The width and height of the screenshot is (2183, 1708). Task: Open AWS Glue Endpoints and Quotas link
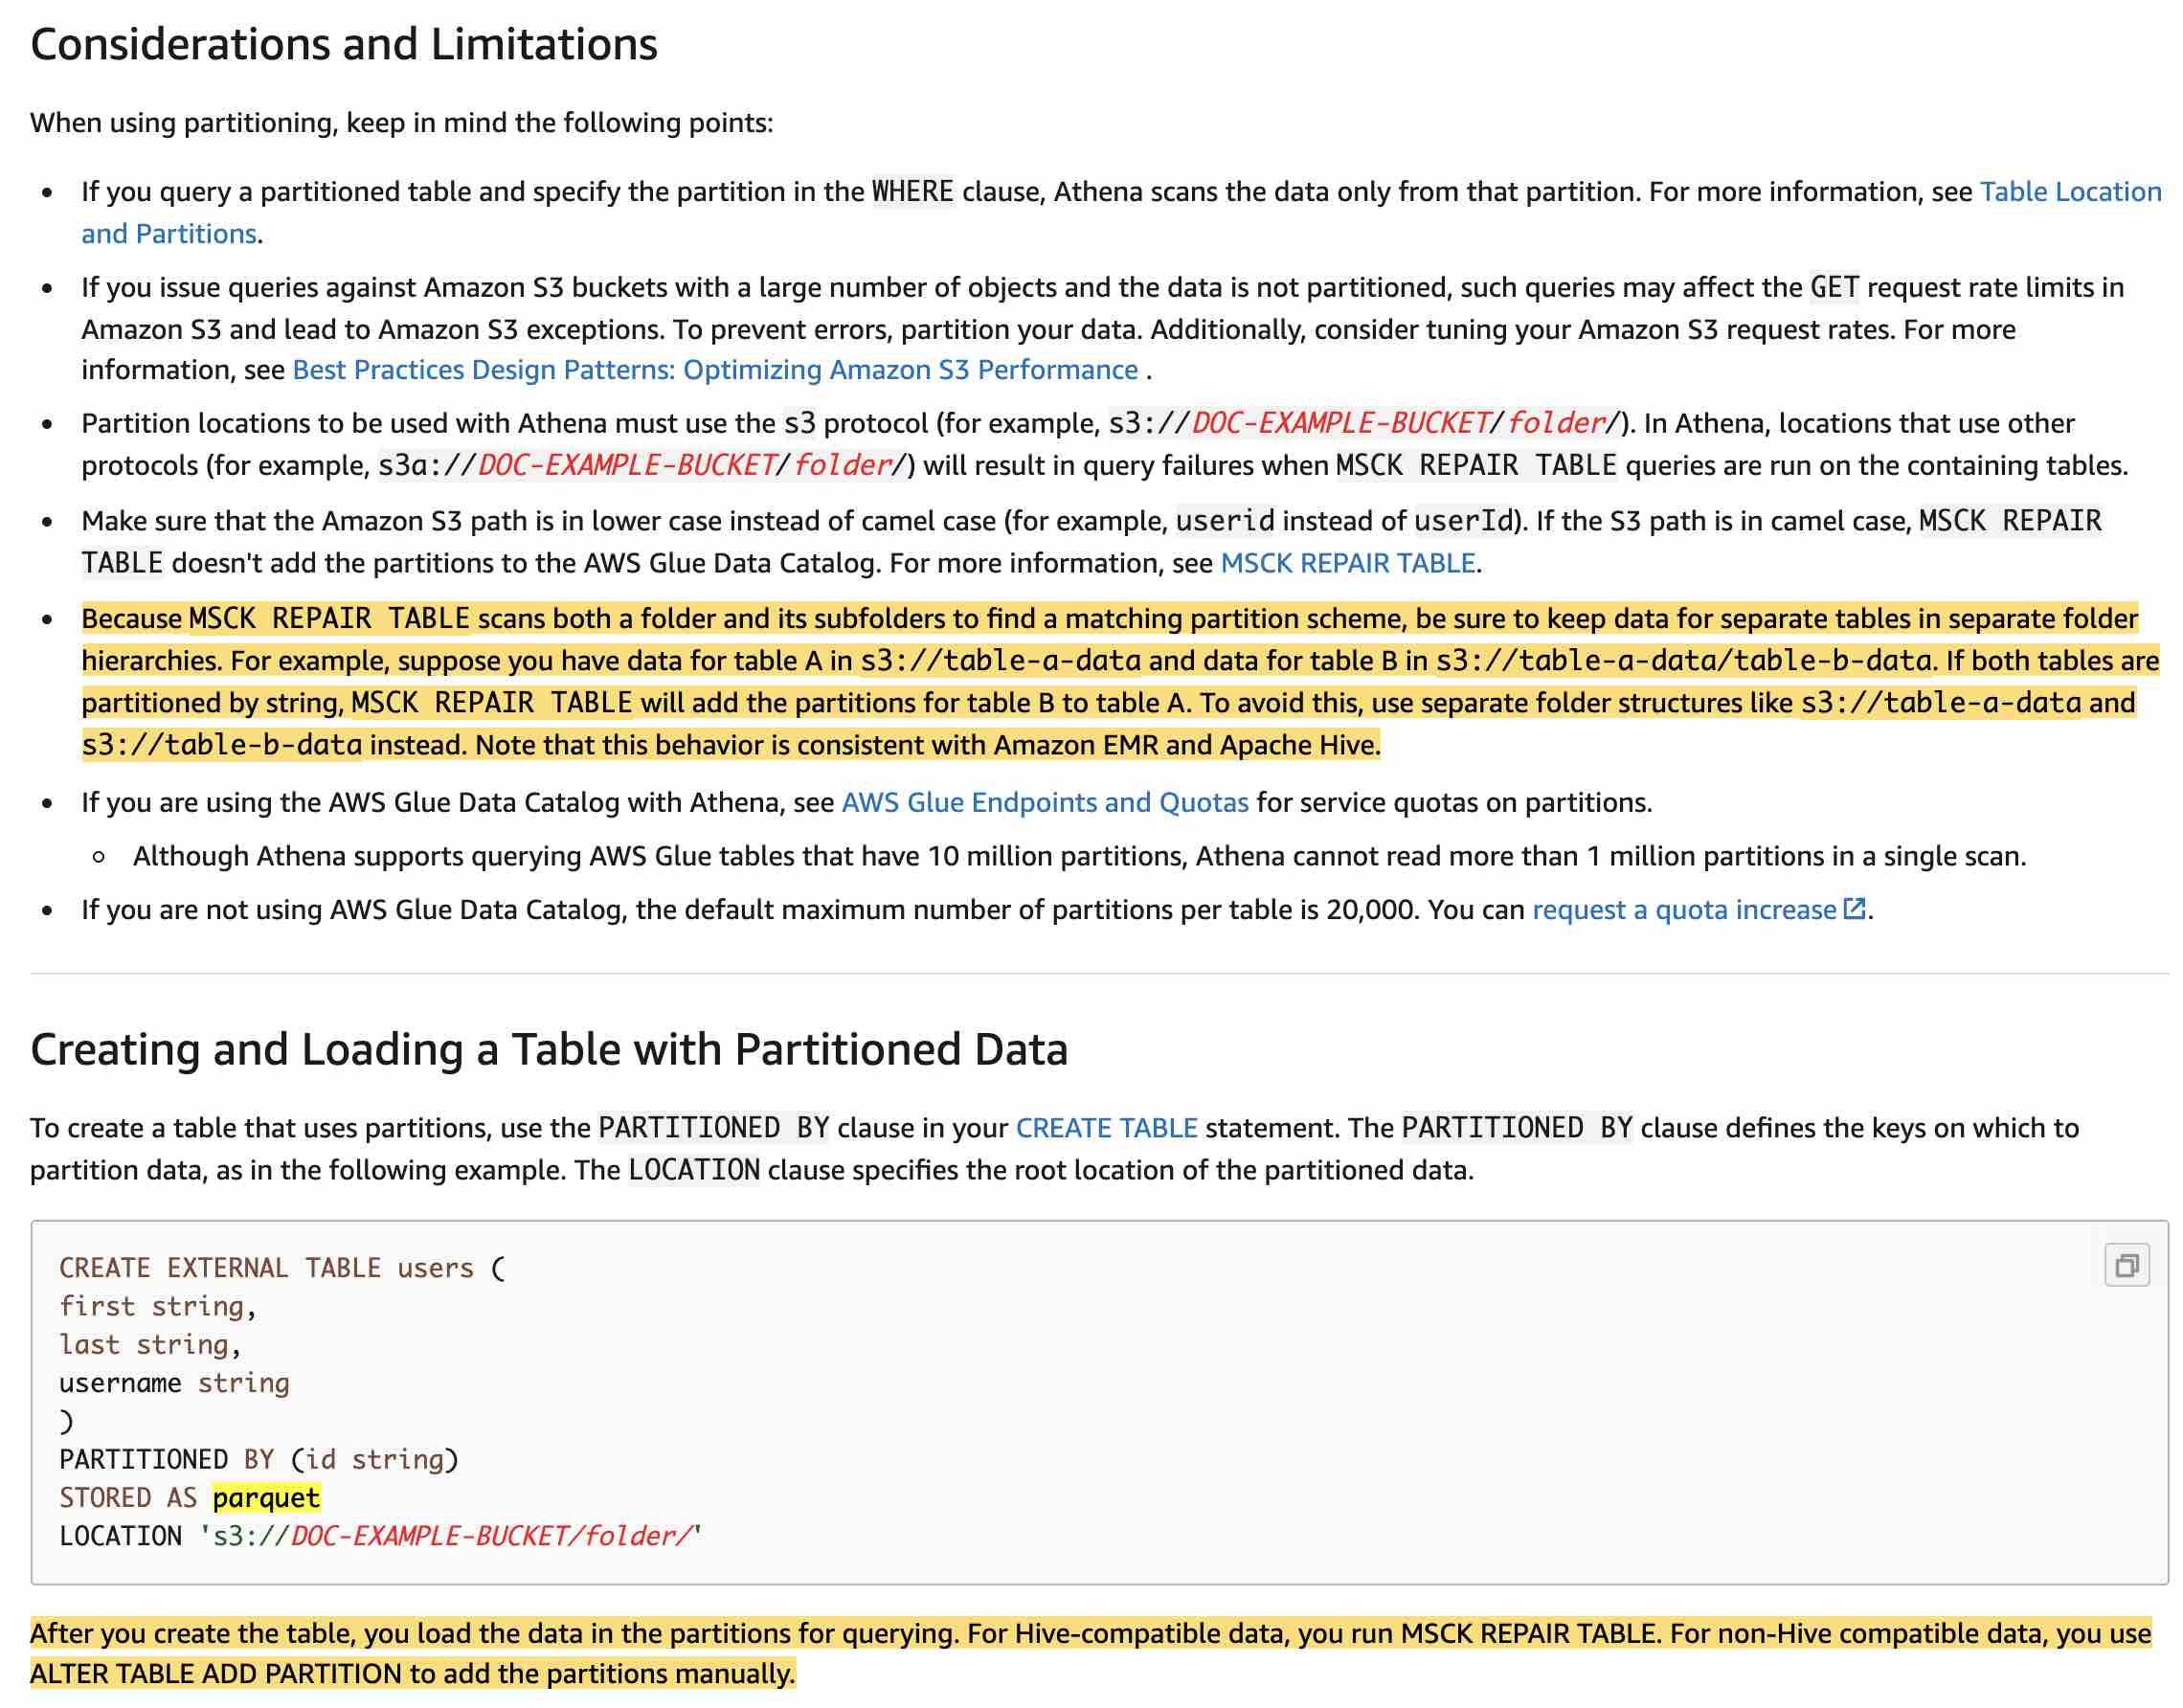click(x=1044, y=802)
